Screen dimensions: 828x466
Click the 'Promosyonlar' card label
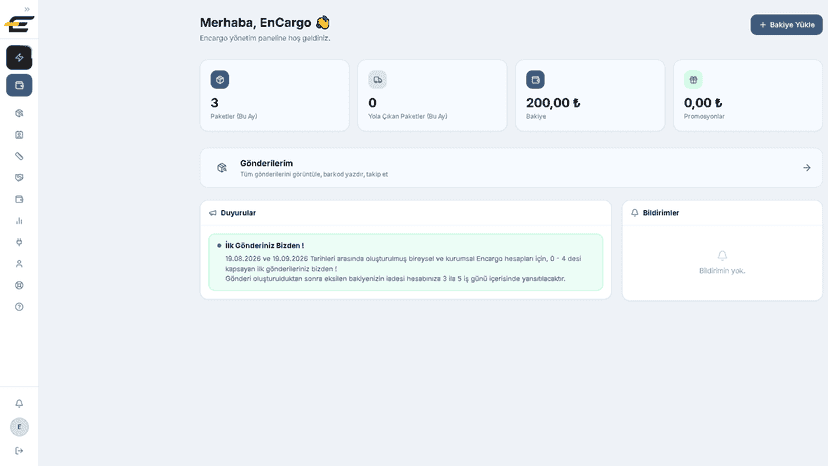704,116
